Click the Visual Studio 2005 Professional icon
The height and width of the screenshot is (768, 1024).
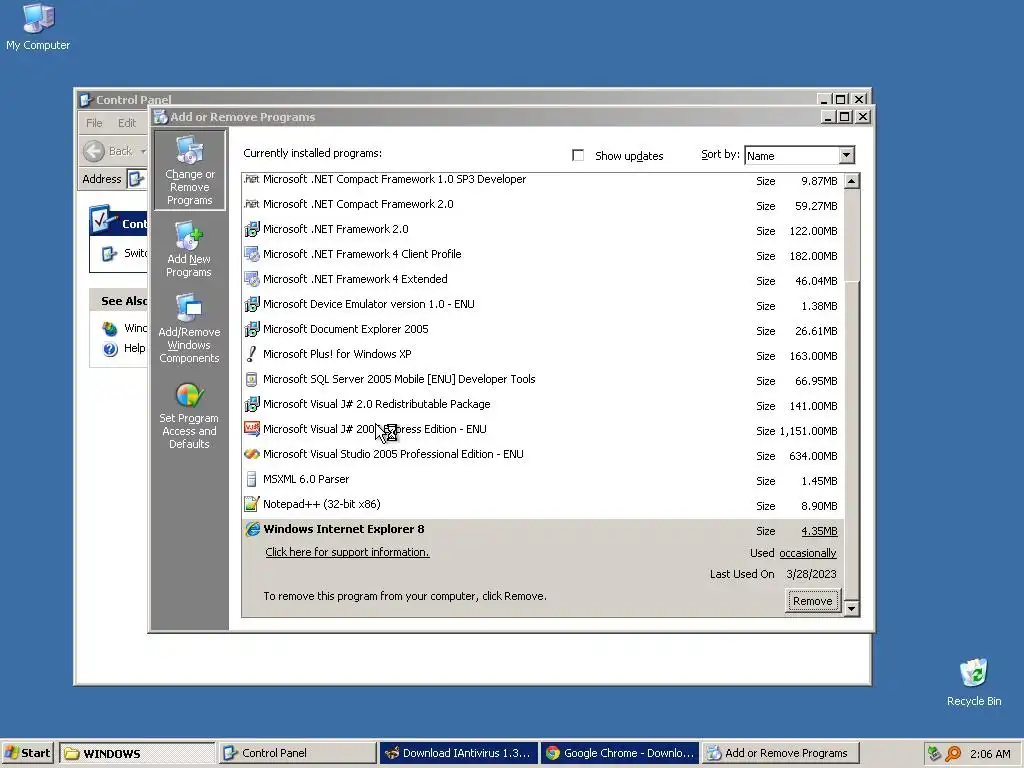(x=251, y=455)
